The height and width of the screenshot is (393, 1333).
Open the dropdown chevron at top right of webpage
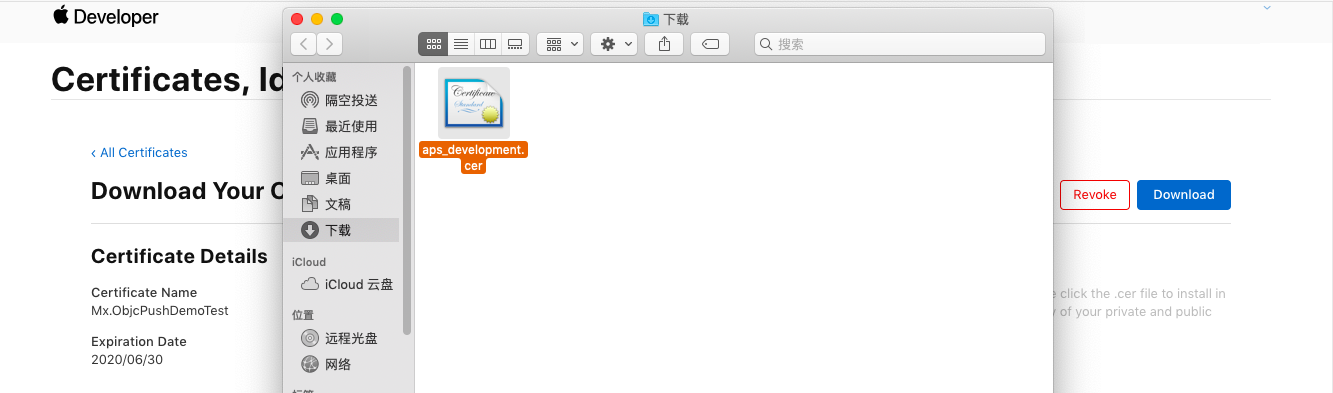coord(1267,8)
